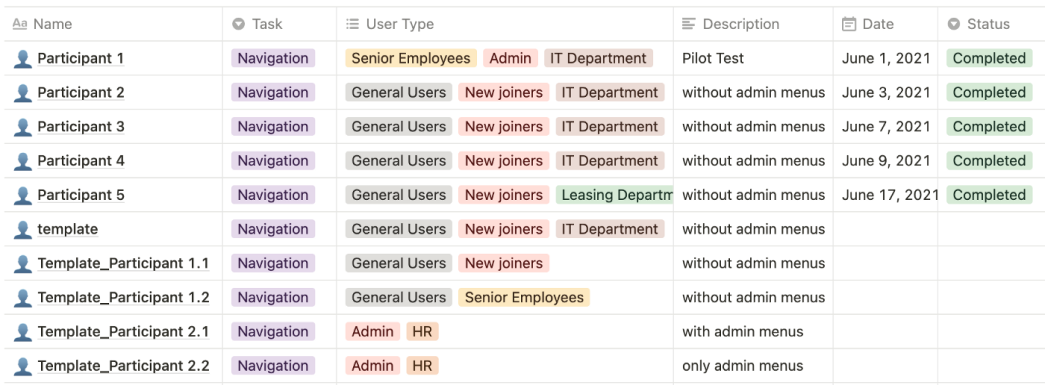Click the person icon beside the template row
1045x385 pixels.
coord(23,230)
